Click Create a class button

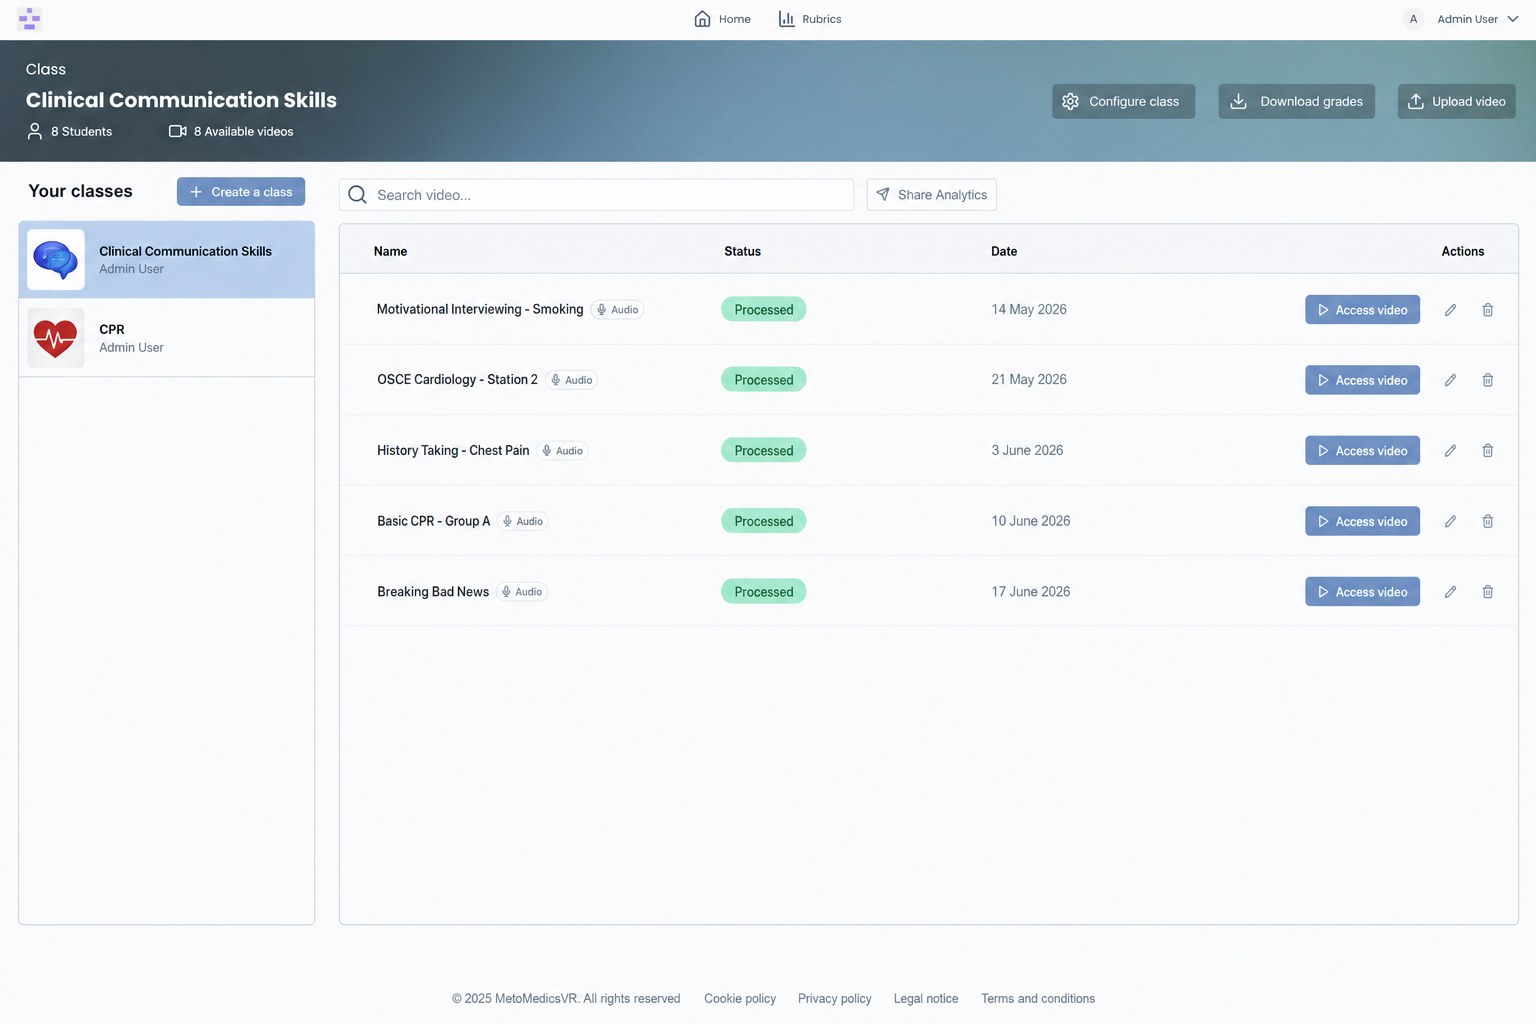[241, 192]
